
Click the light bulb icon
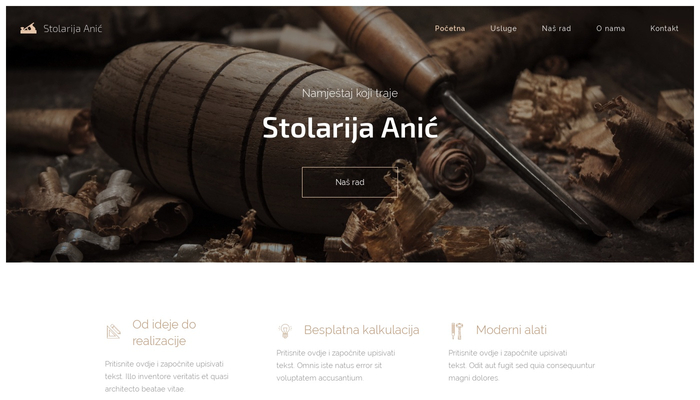click(x=285, y=330)
